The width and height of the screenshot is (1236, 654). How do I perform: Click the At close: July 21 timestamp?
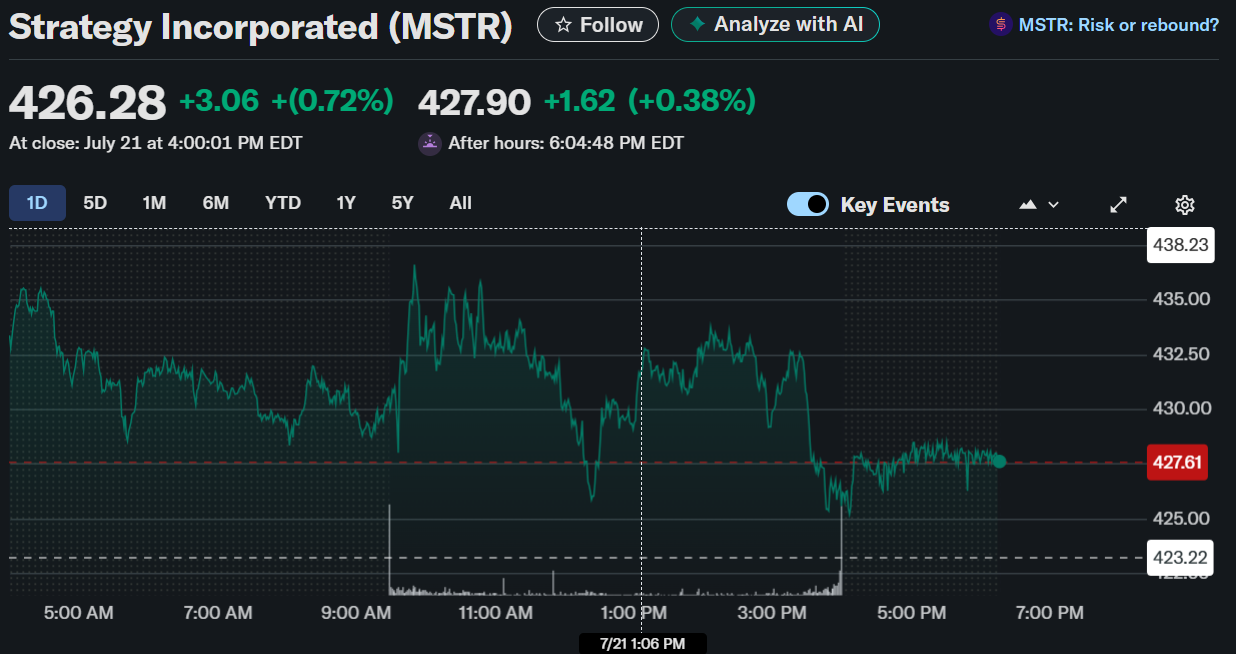156,143
